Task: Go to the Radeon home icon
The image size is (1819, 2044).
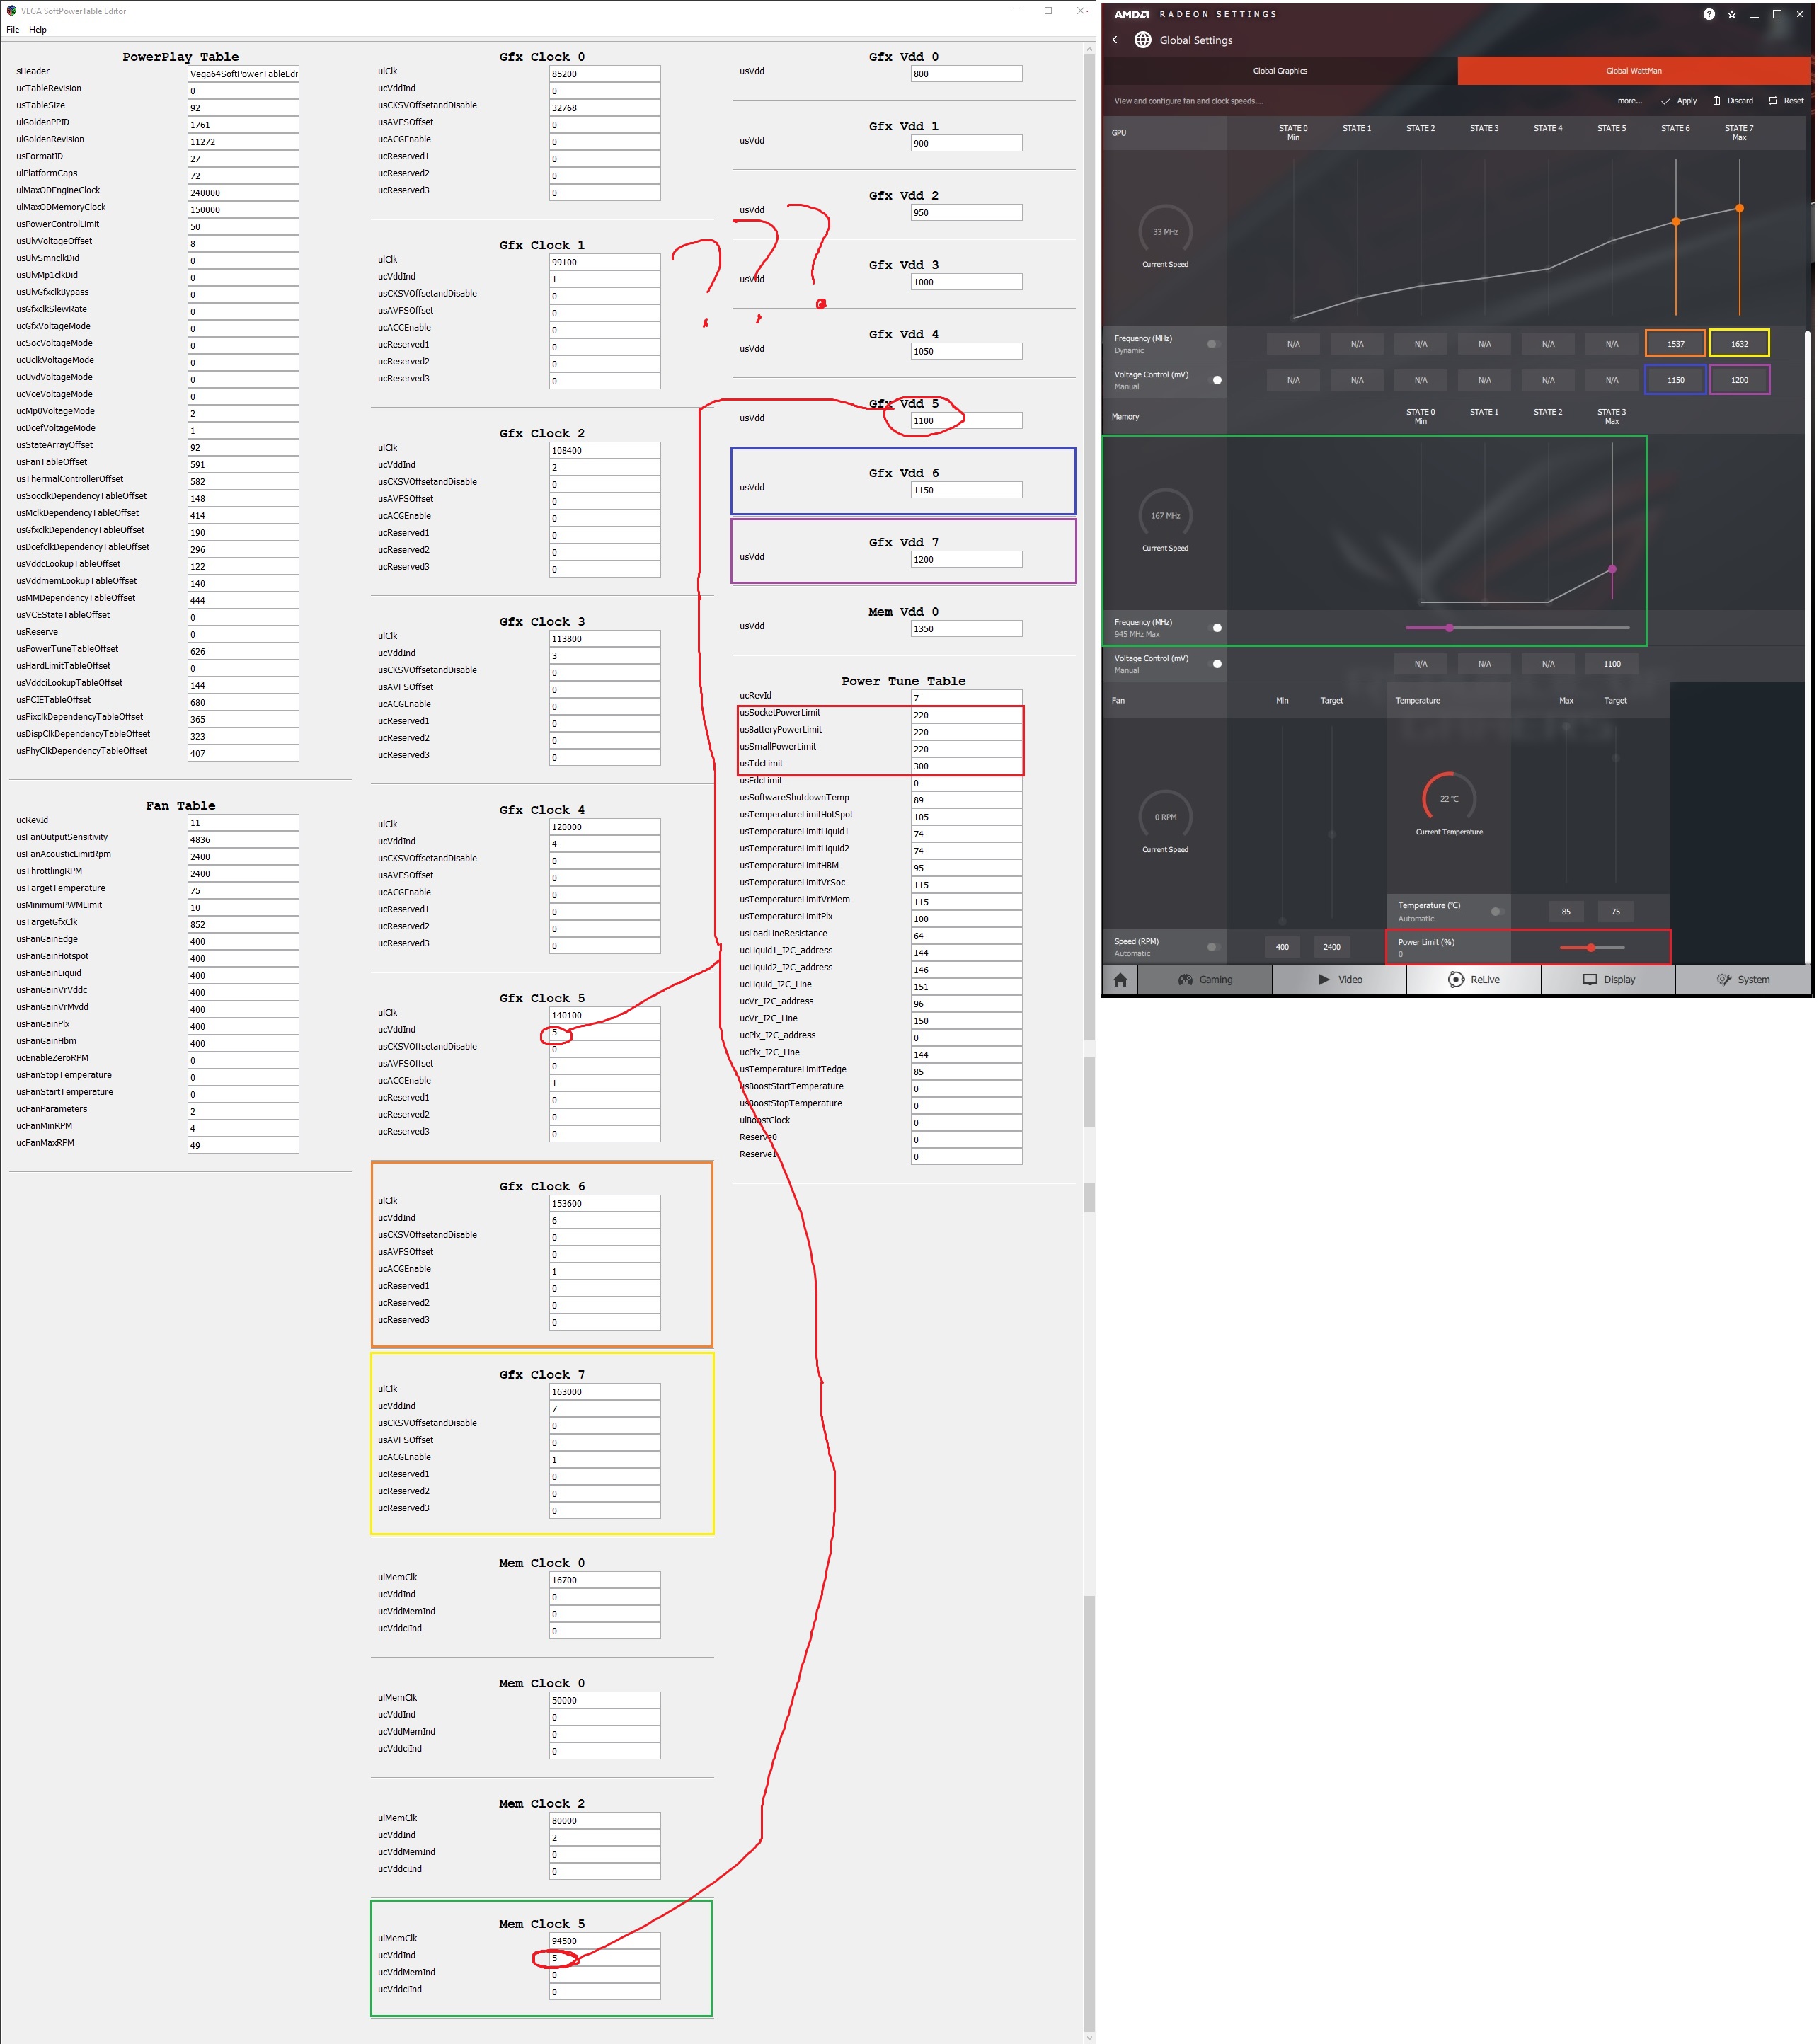Action: coord(1120,980)
